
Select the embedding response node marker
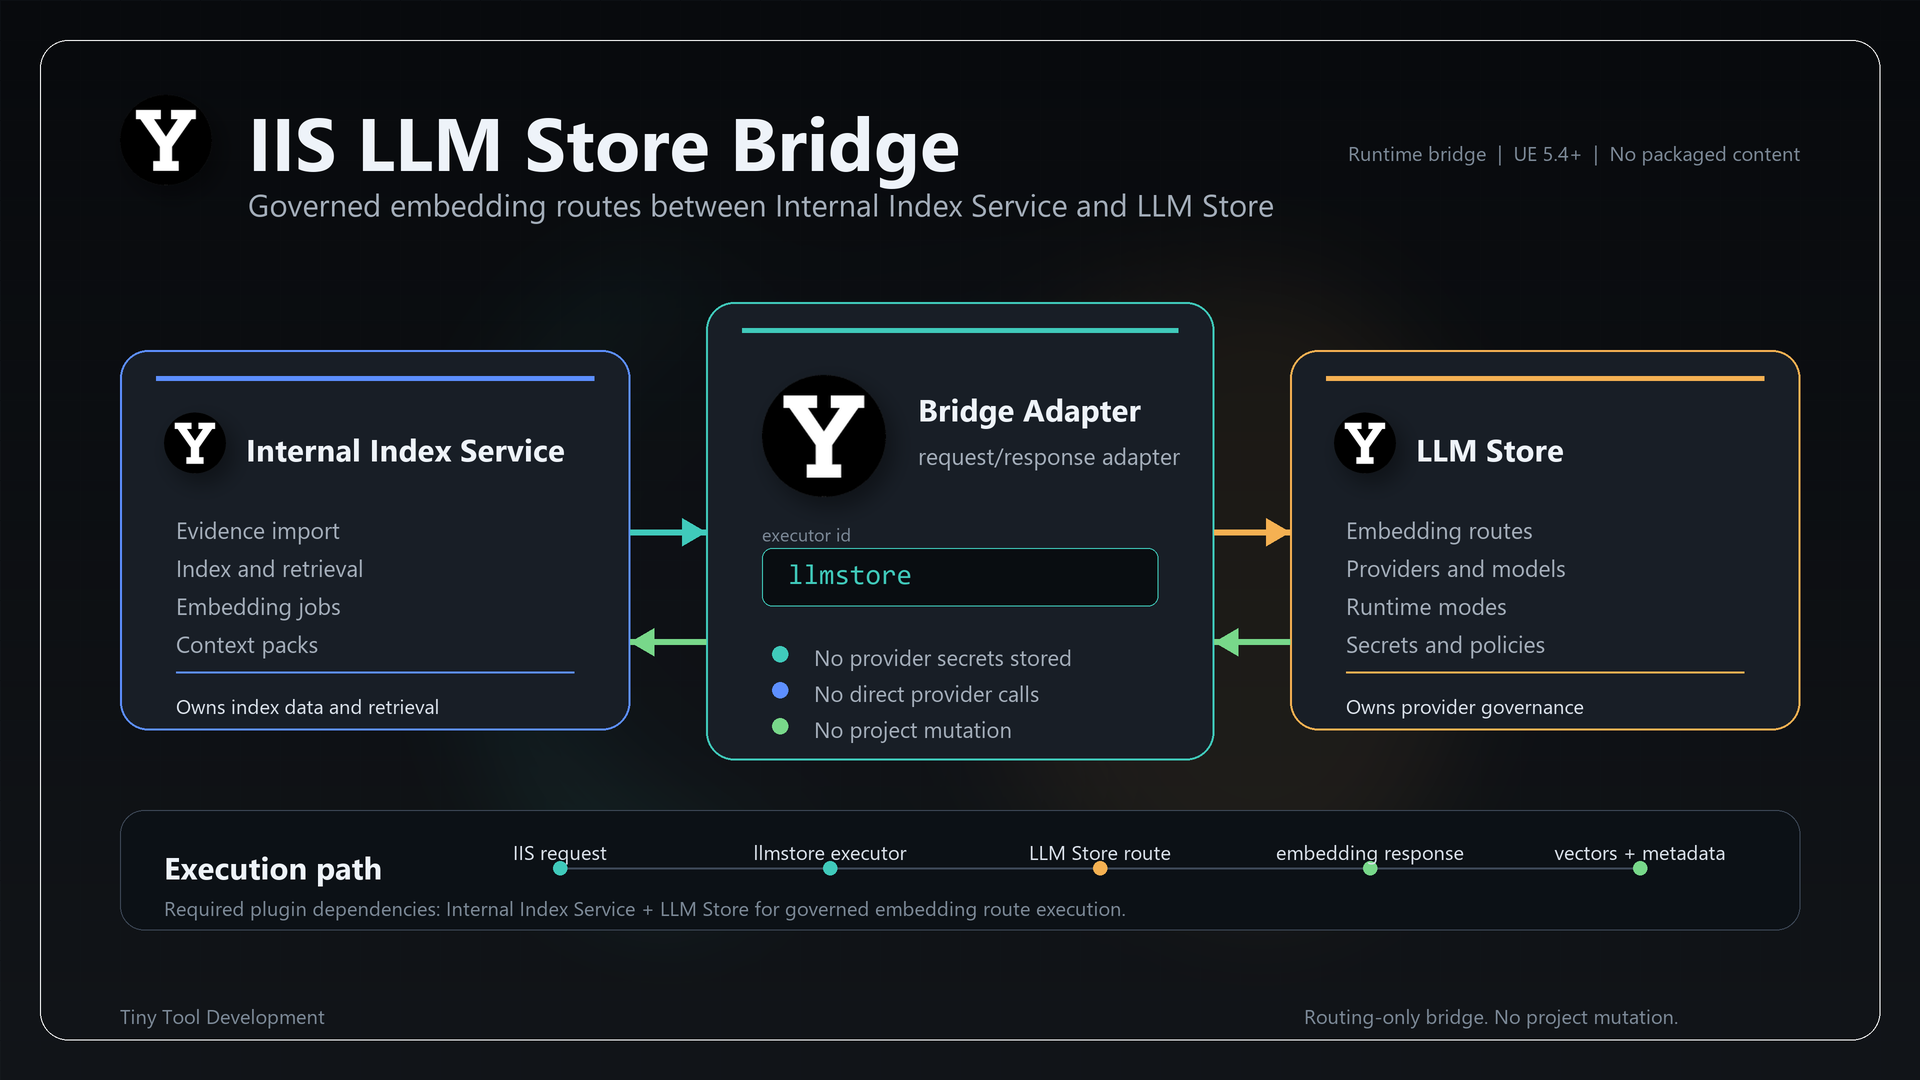1370,869
